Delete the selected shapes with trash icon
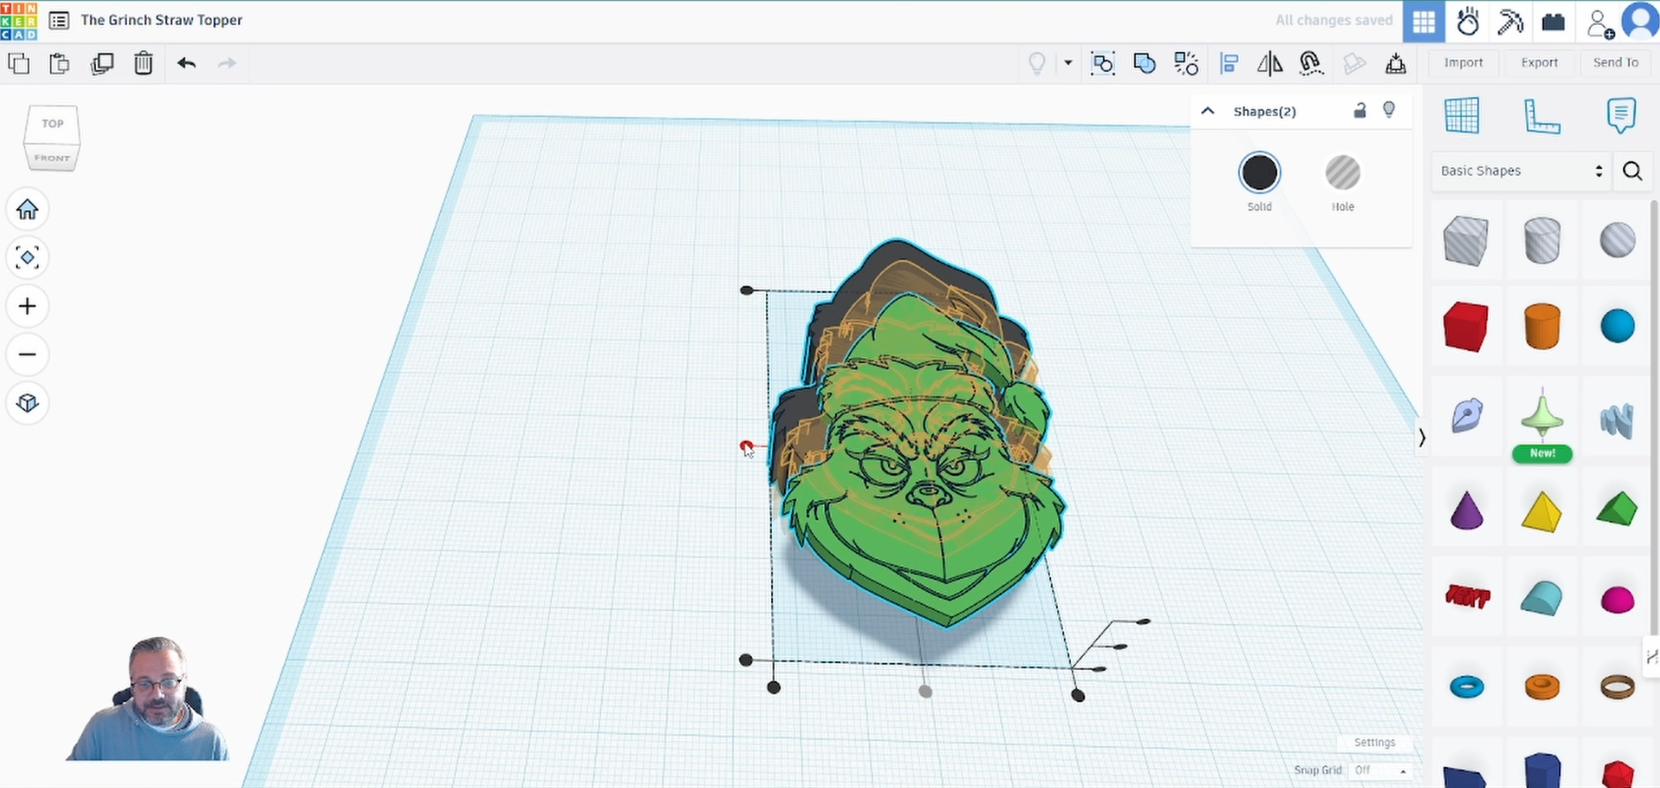 (x=144, y=64)
